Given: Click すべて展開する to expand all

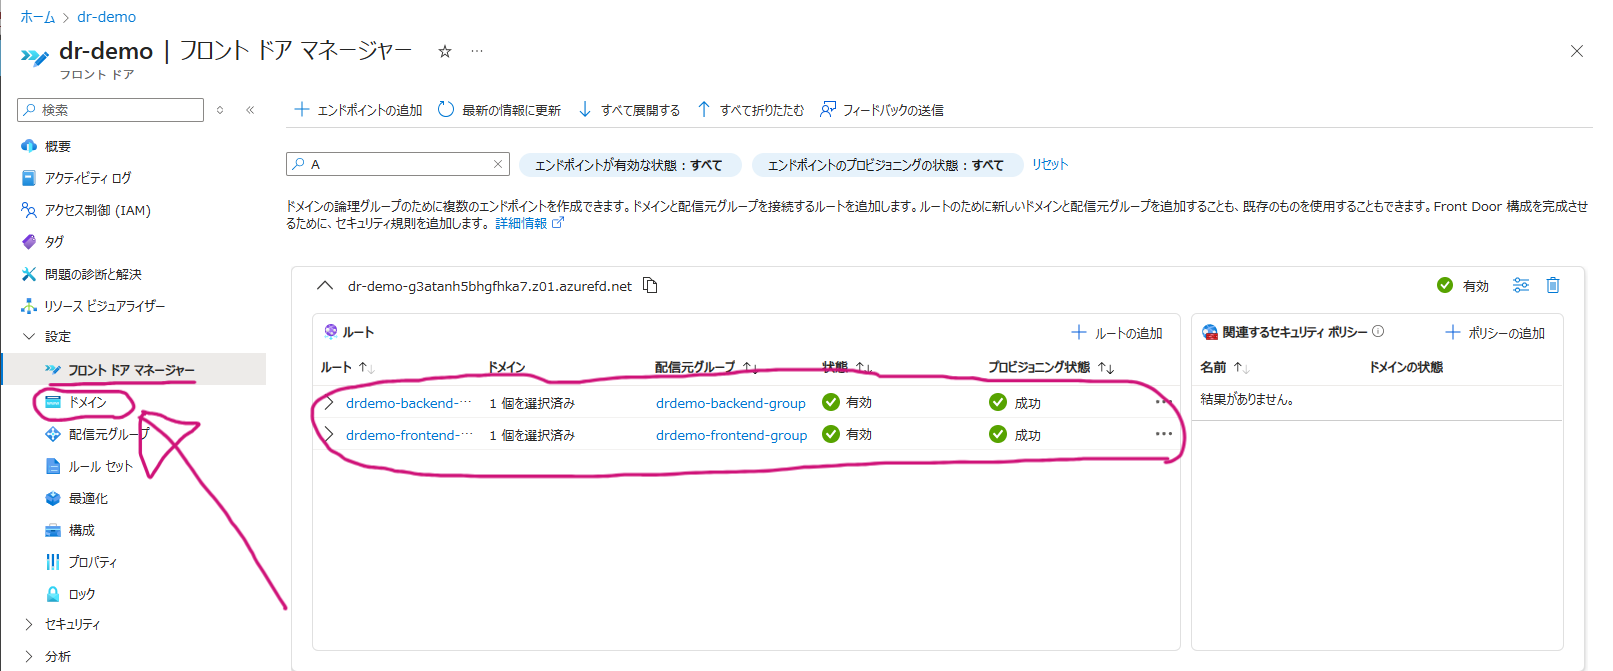Looking at the screenshot, I should pos(629,110).
